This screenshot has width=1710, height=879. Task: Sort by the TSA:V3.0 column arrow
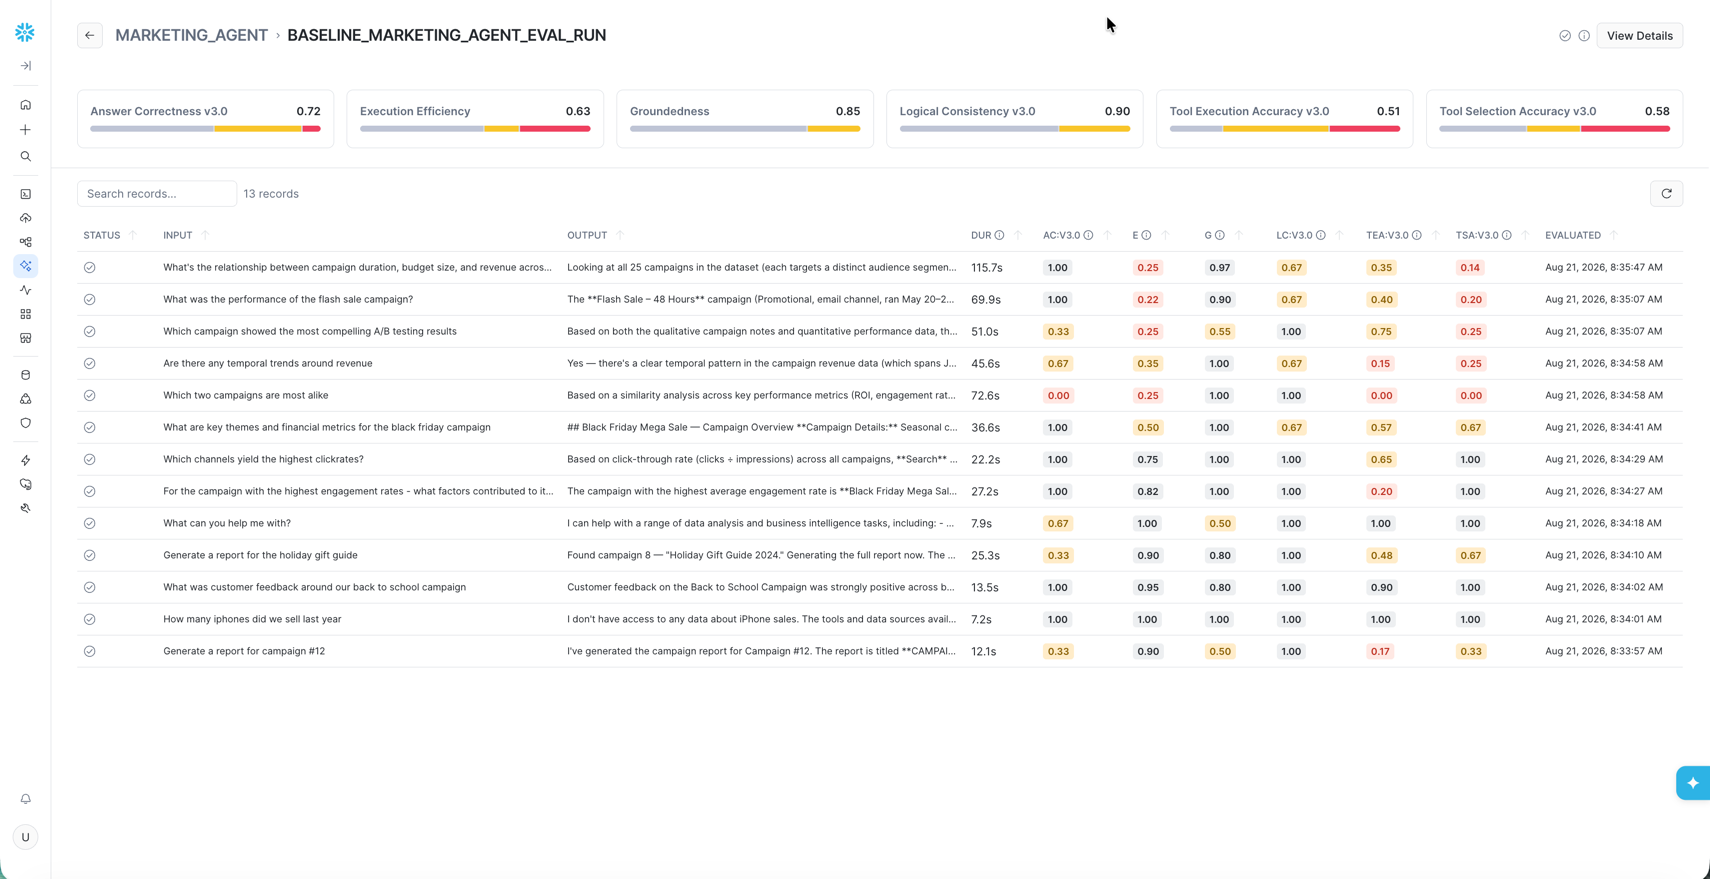1525,236
